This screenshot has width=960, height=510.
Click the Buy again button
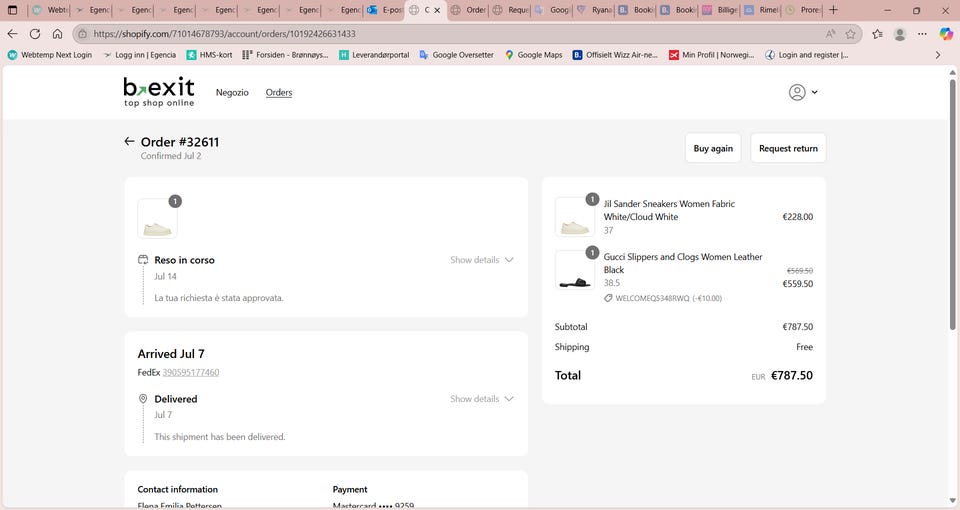(713, 148)
